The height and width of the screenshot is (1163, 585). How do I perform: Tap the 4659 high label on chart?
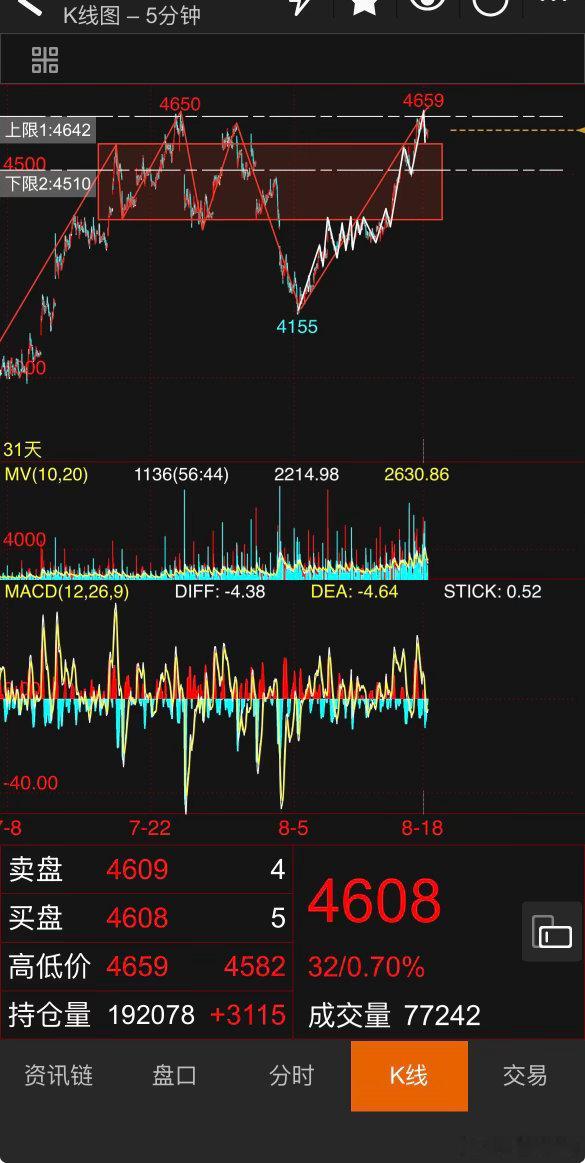click(423, 100)
